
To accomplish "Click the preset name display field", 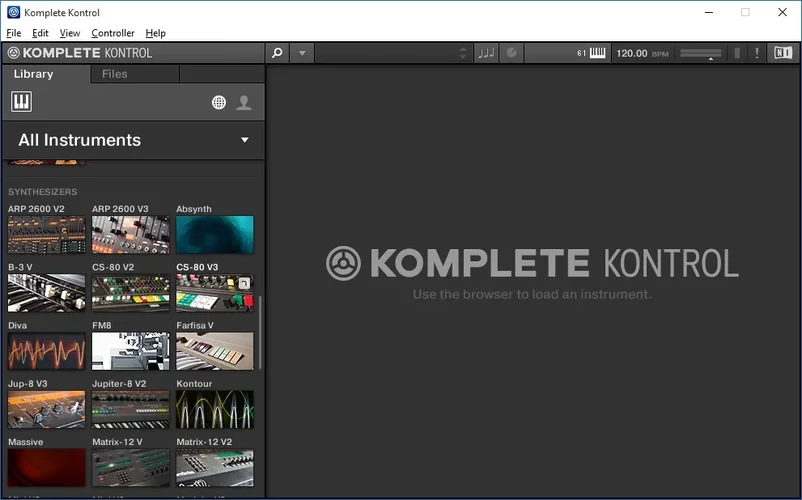I will click(392, 53).
